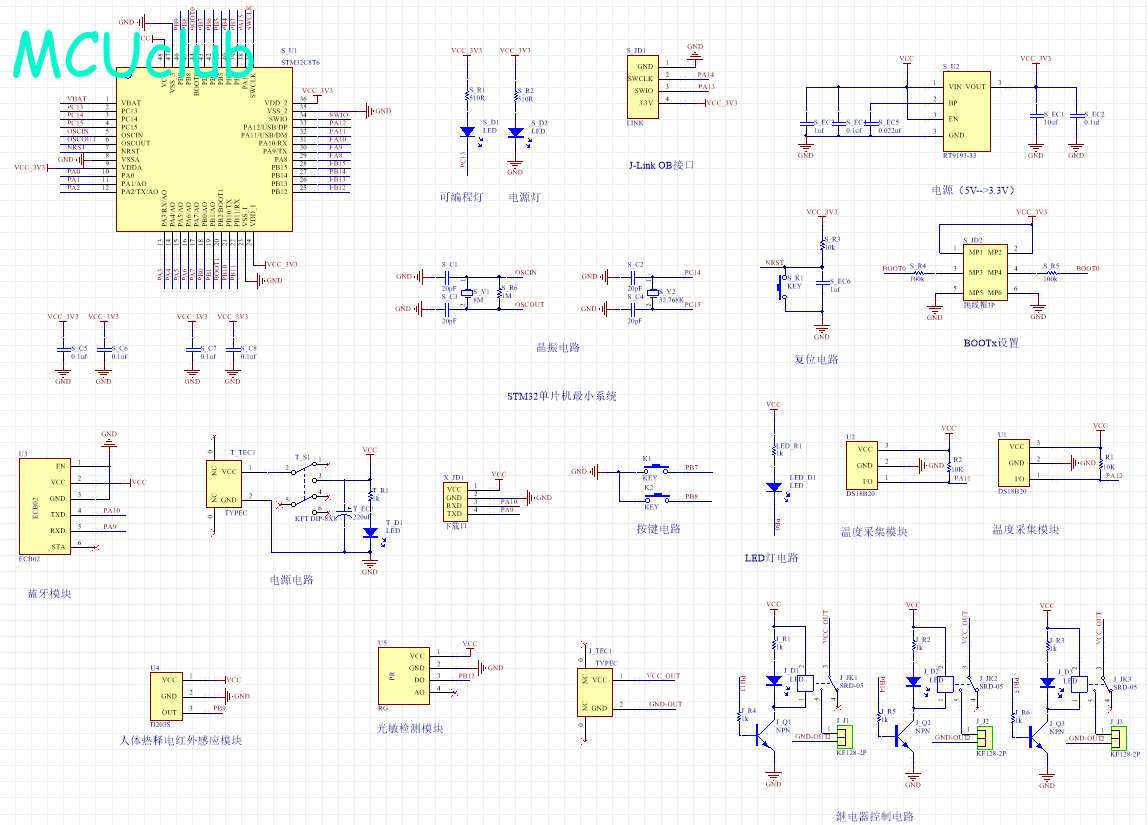Select the 32.768K crystal S_Y2
The image size is (1148, 825).
pos(652,293)
